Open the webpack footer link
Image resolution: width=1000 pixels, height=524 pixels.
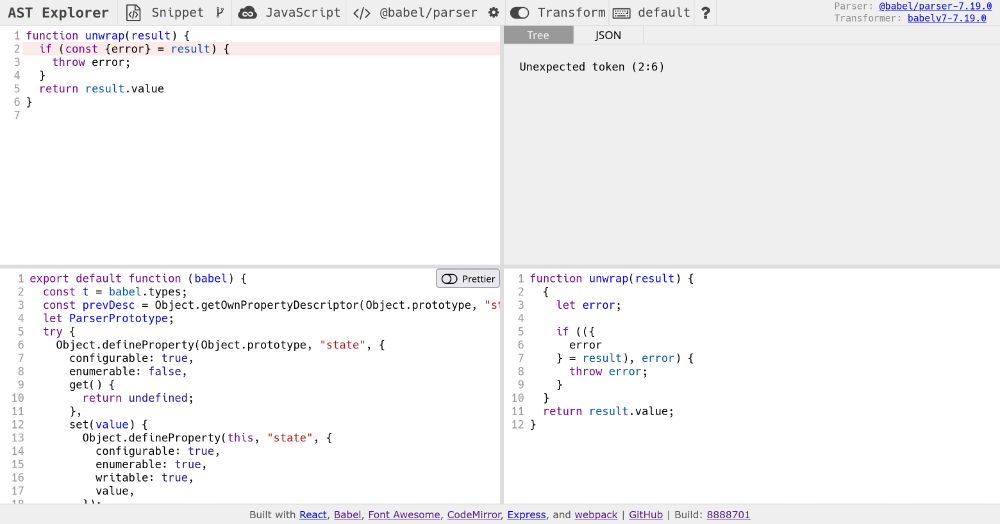pos(596,514)
